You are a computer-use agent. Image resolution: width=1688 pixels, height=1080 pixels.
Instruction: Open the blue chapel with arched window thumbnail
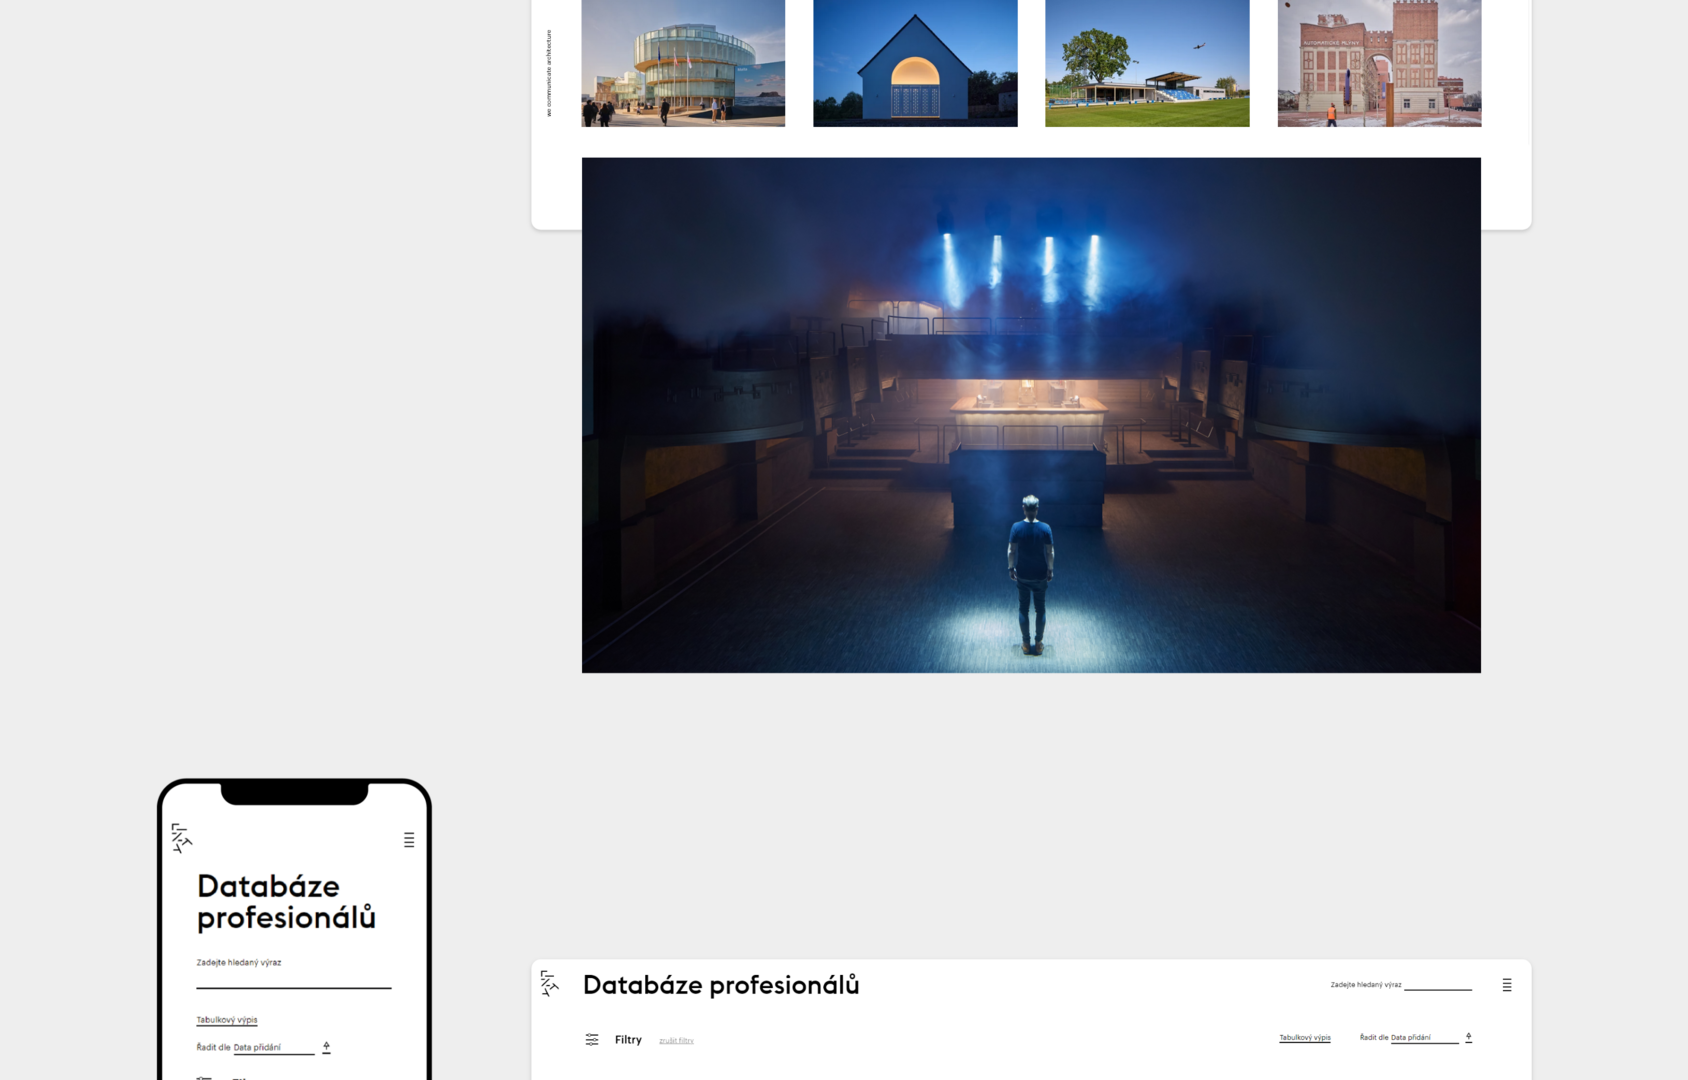pos(915,63)
